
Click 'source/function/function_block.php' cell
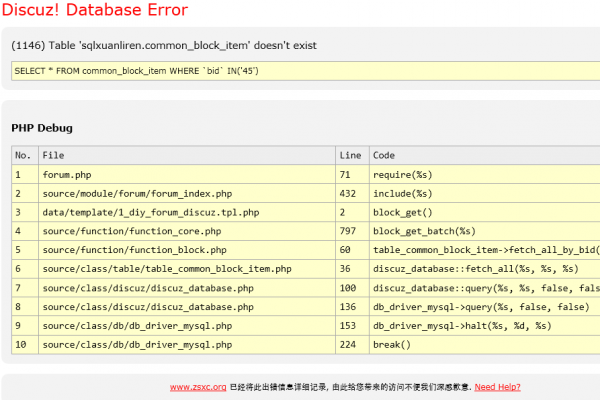pos(187,250)
